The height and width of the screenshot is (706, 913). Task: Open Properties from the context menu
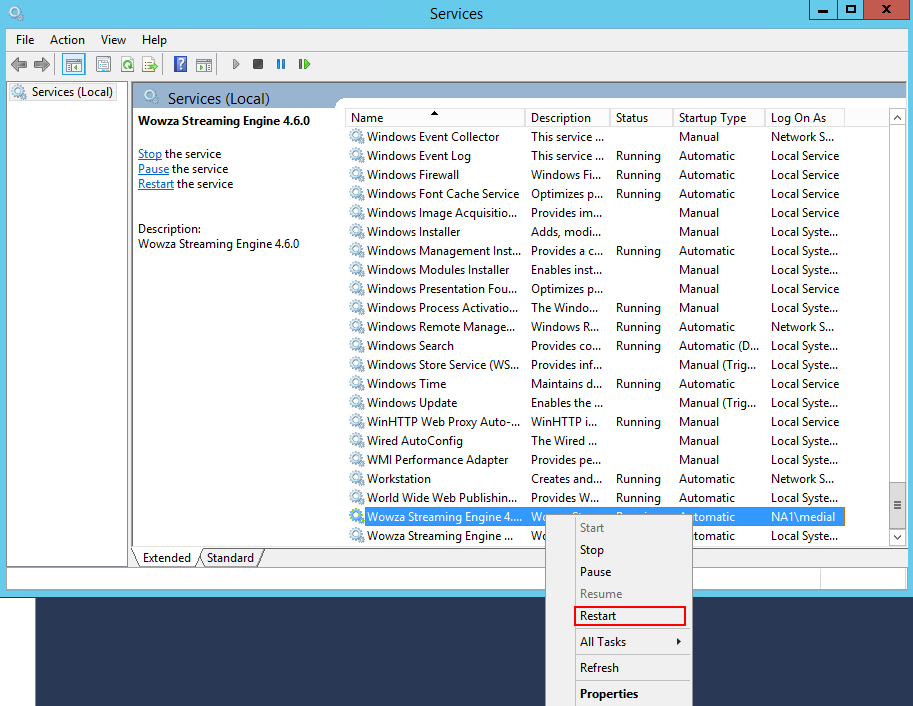(619, 694)
